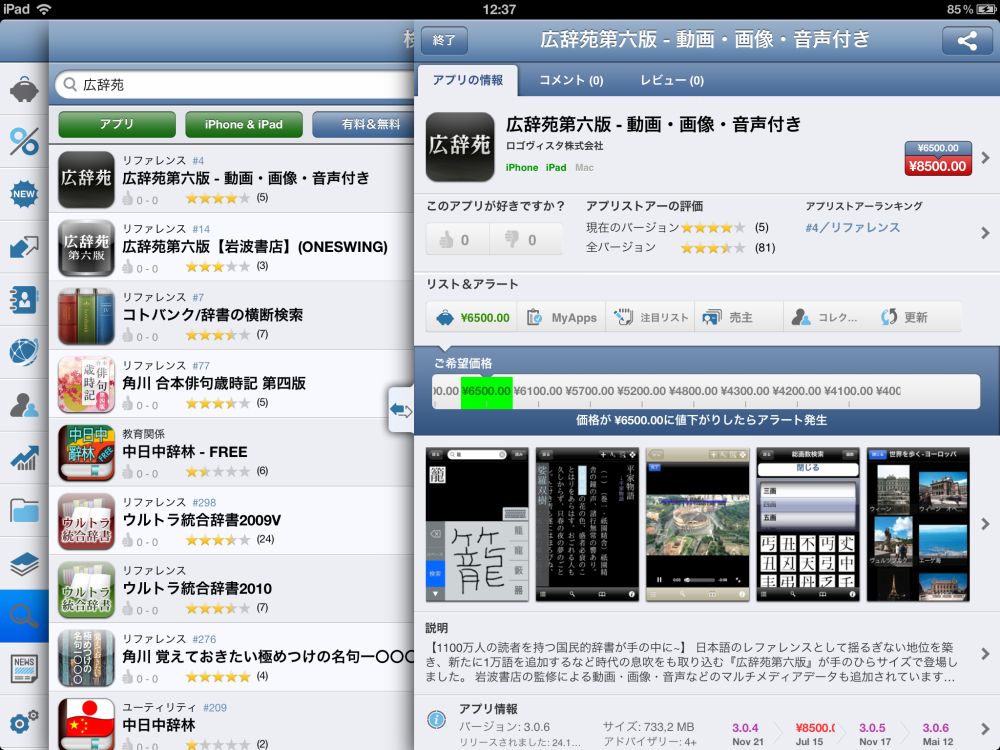This screenshot has width=1000, height=750.
Task: Select the ユーティリティ 中日中辞林 row
Action: tap(232, 721)
